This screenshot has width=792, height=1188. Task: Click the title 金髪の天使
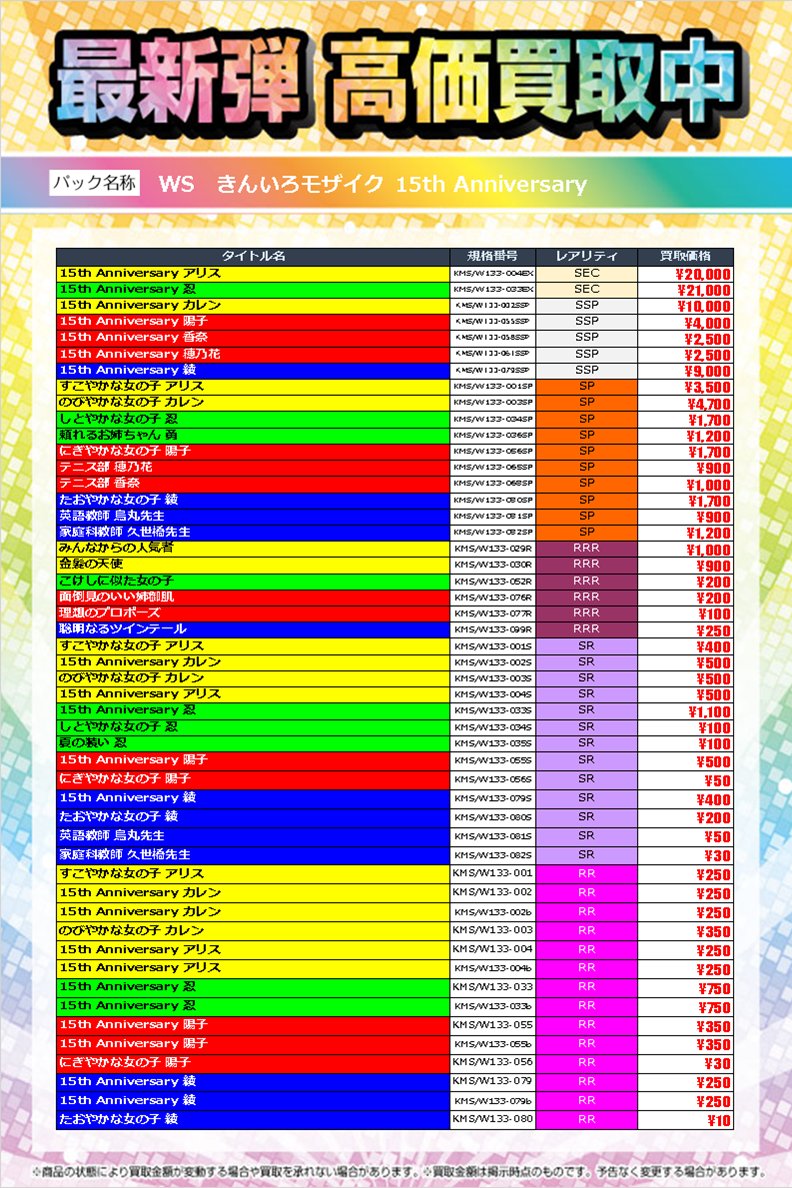(91, 564)
